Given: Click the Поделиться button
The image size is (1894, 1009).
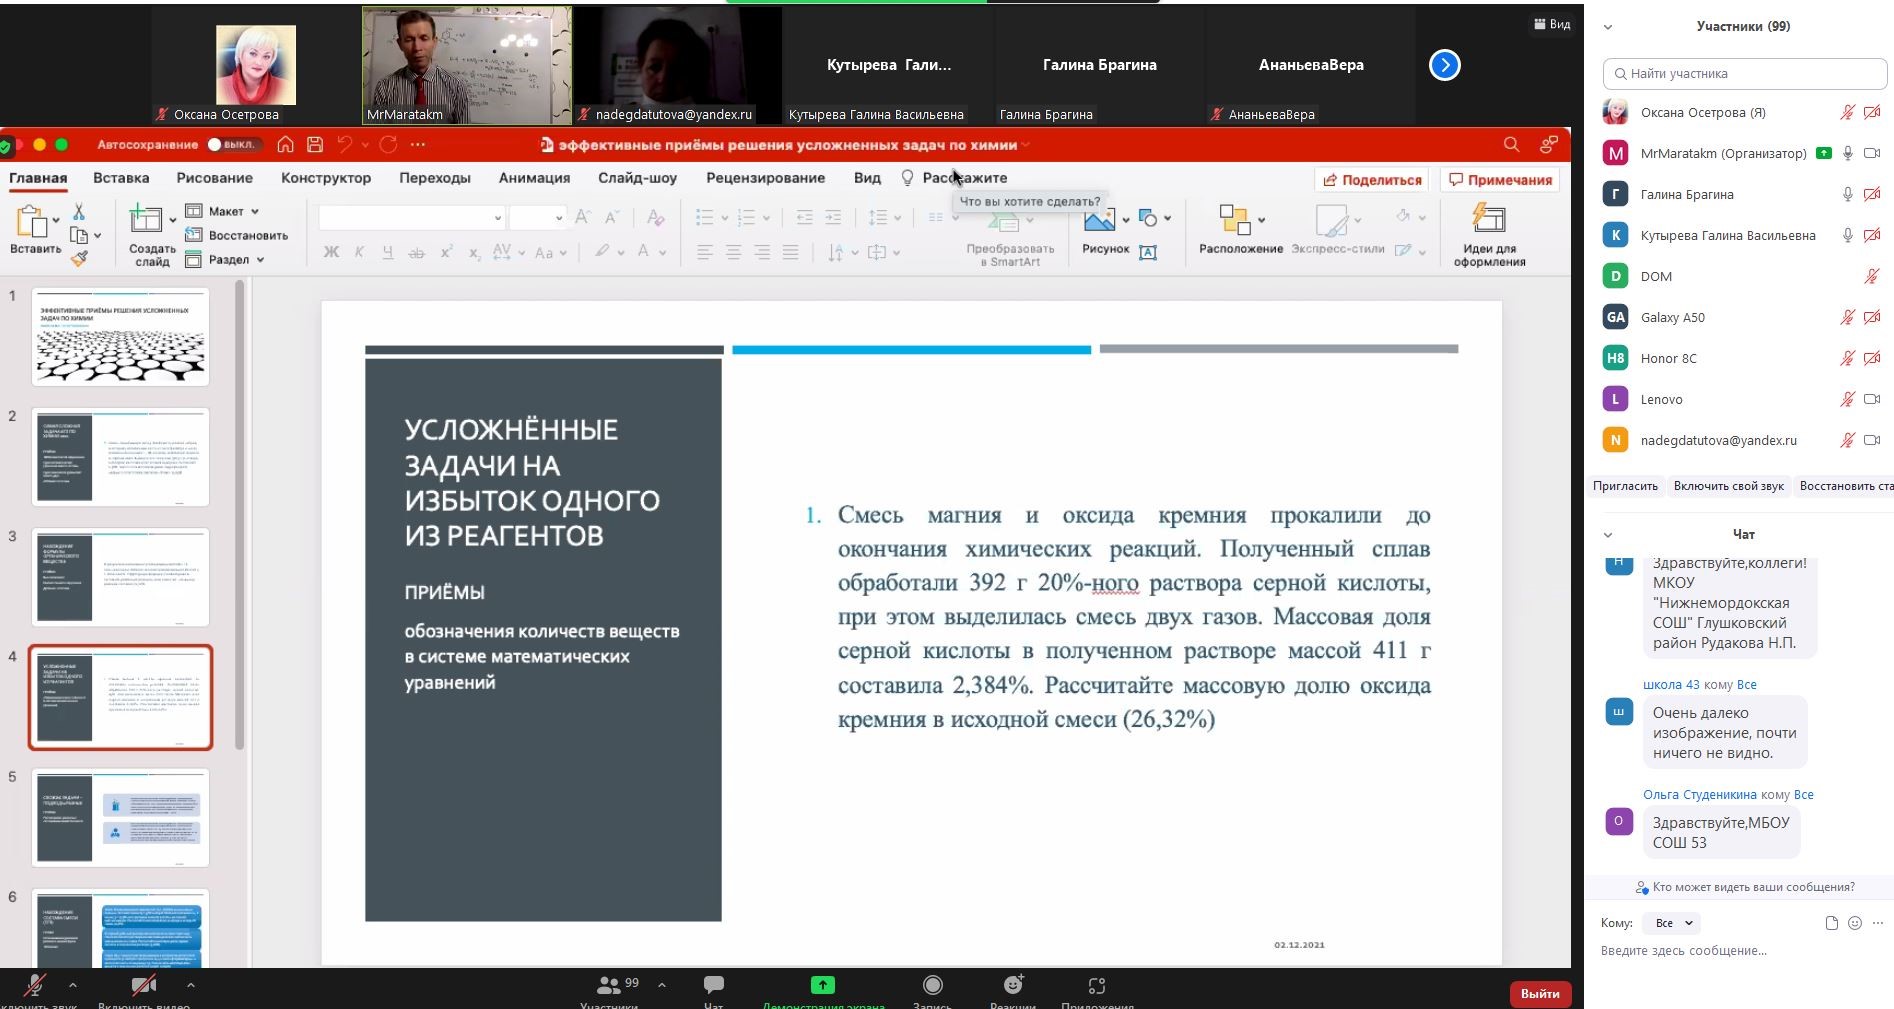Looking at the screenshot, I should pos(1372,180).
